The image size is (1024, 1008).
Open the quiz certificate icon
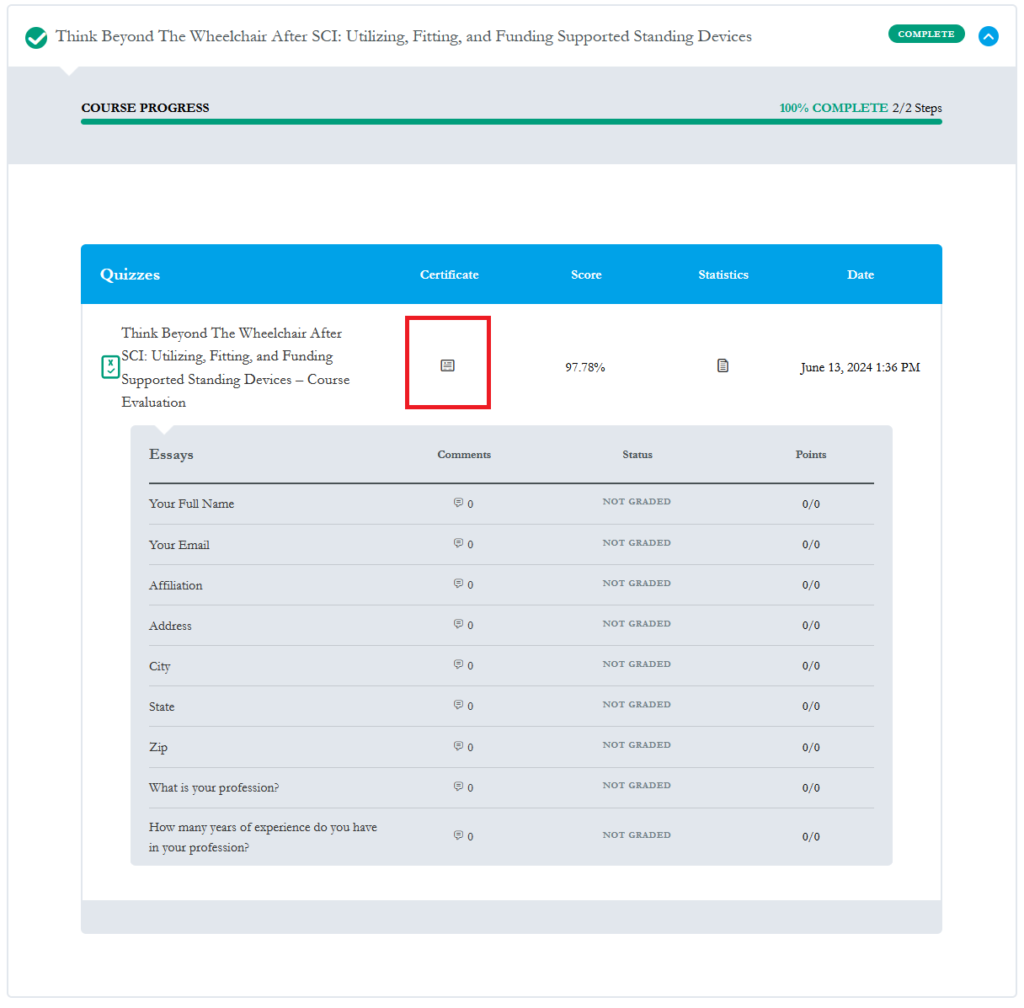[x=447, y=366]
